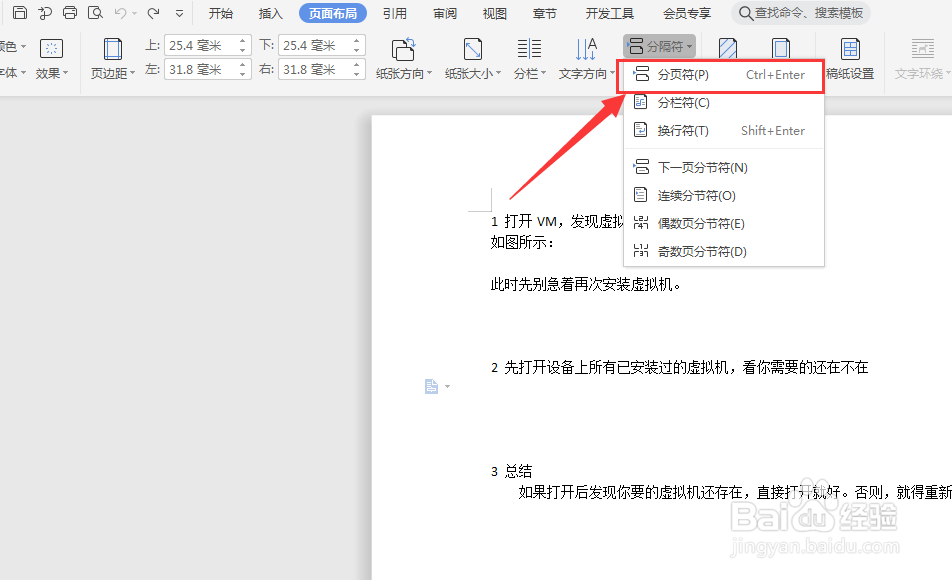Expand the quick access toolbar customize arrow

(178, 13)
